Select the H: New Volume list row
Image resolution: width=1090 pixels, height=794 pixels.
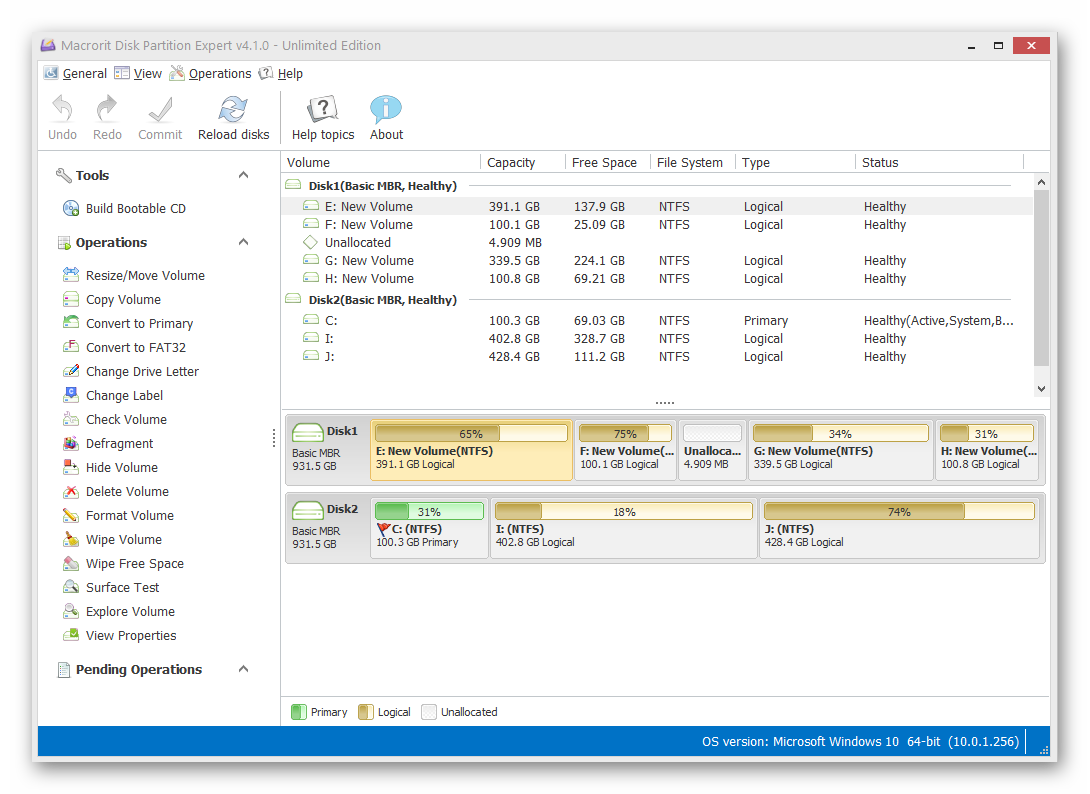tap(657, 279)
